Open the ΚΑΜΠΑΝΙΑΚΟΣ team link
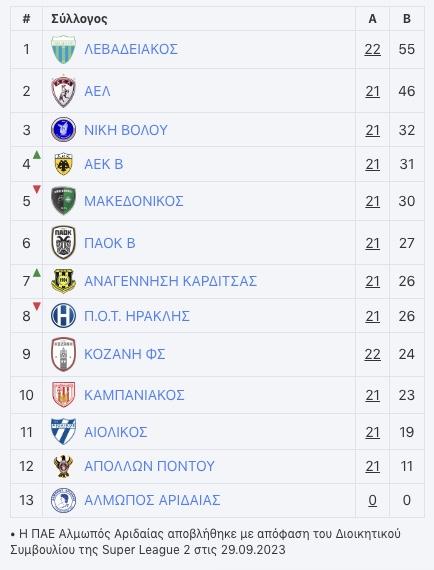The image size is (434, 570). (134, 395)
